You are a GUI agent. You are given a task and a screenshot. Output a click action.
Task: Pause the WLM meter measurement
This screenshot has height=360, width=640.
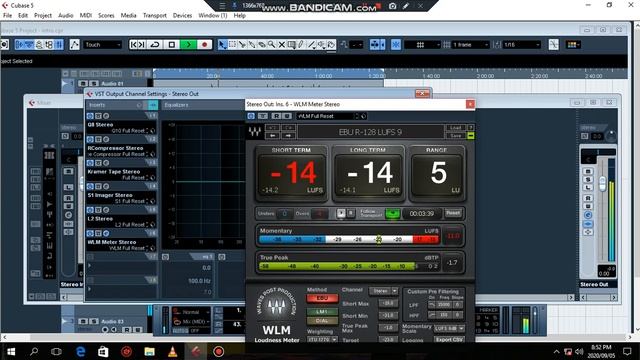(x=351, y=213)
